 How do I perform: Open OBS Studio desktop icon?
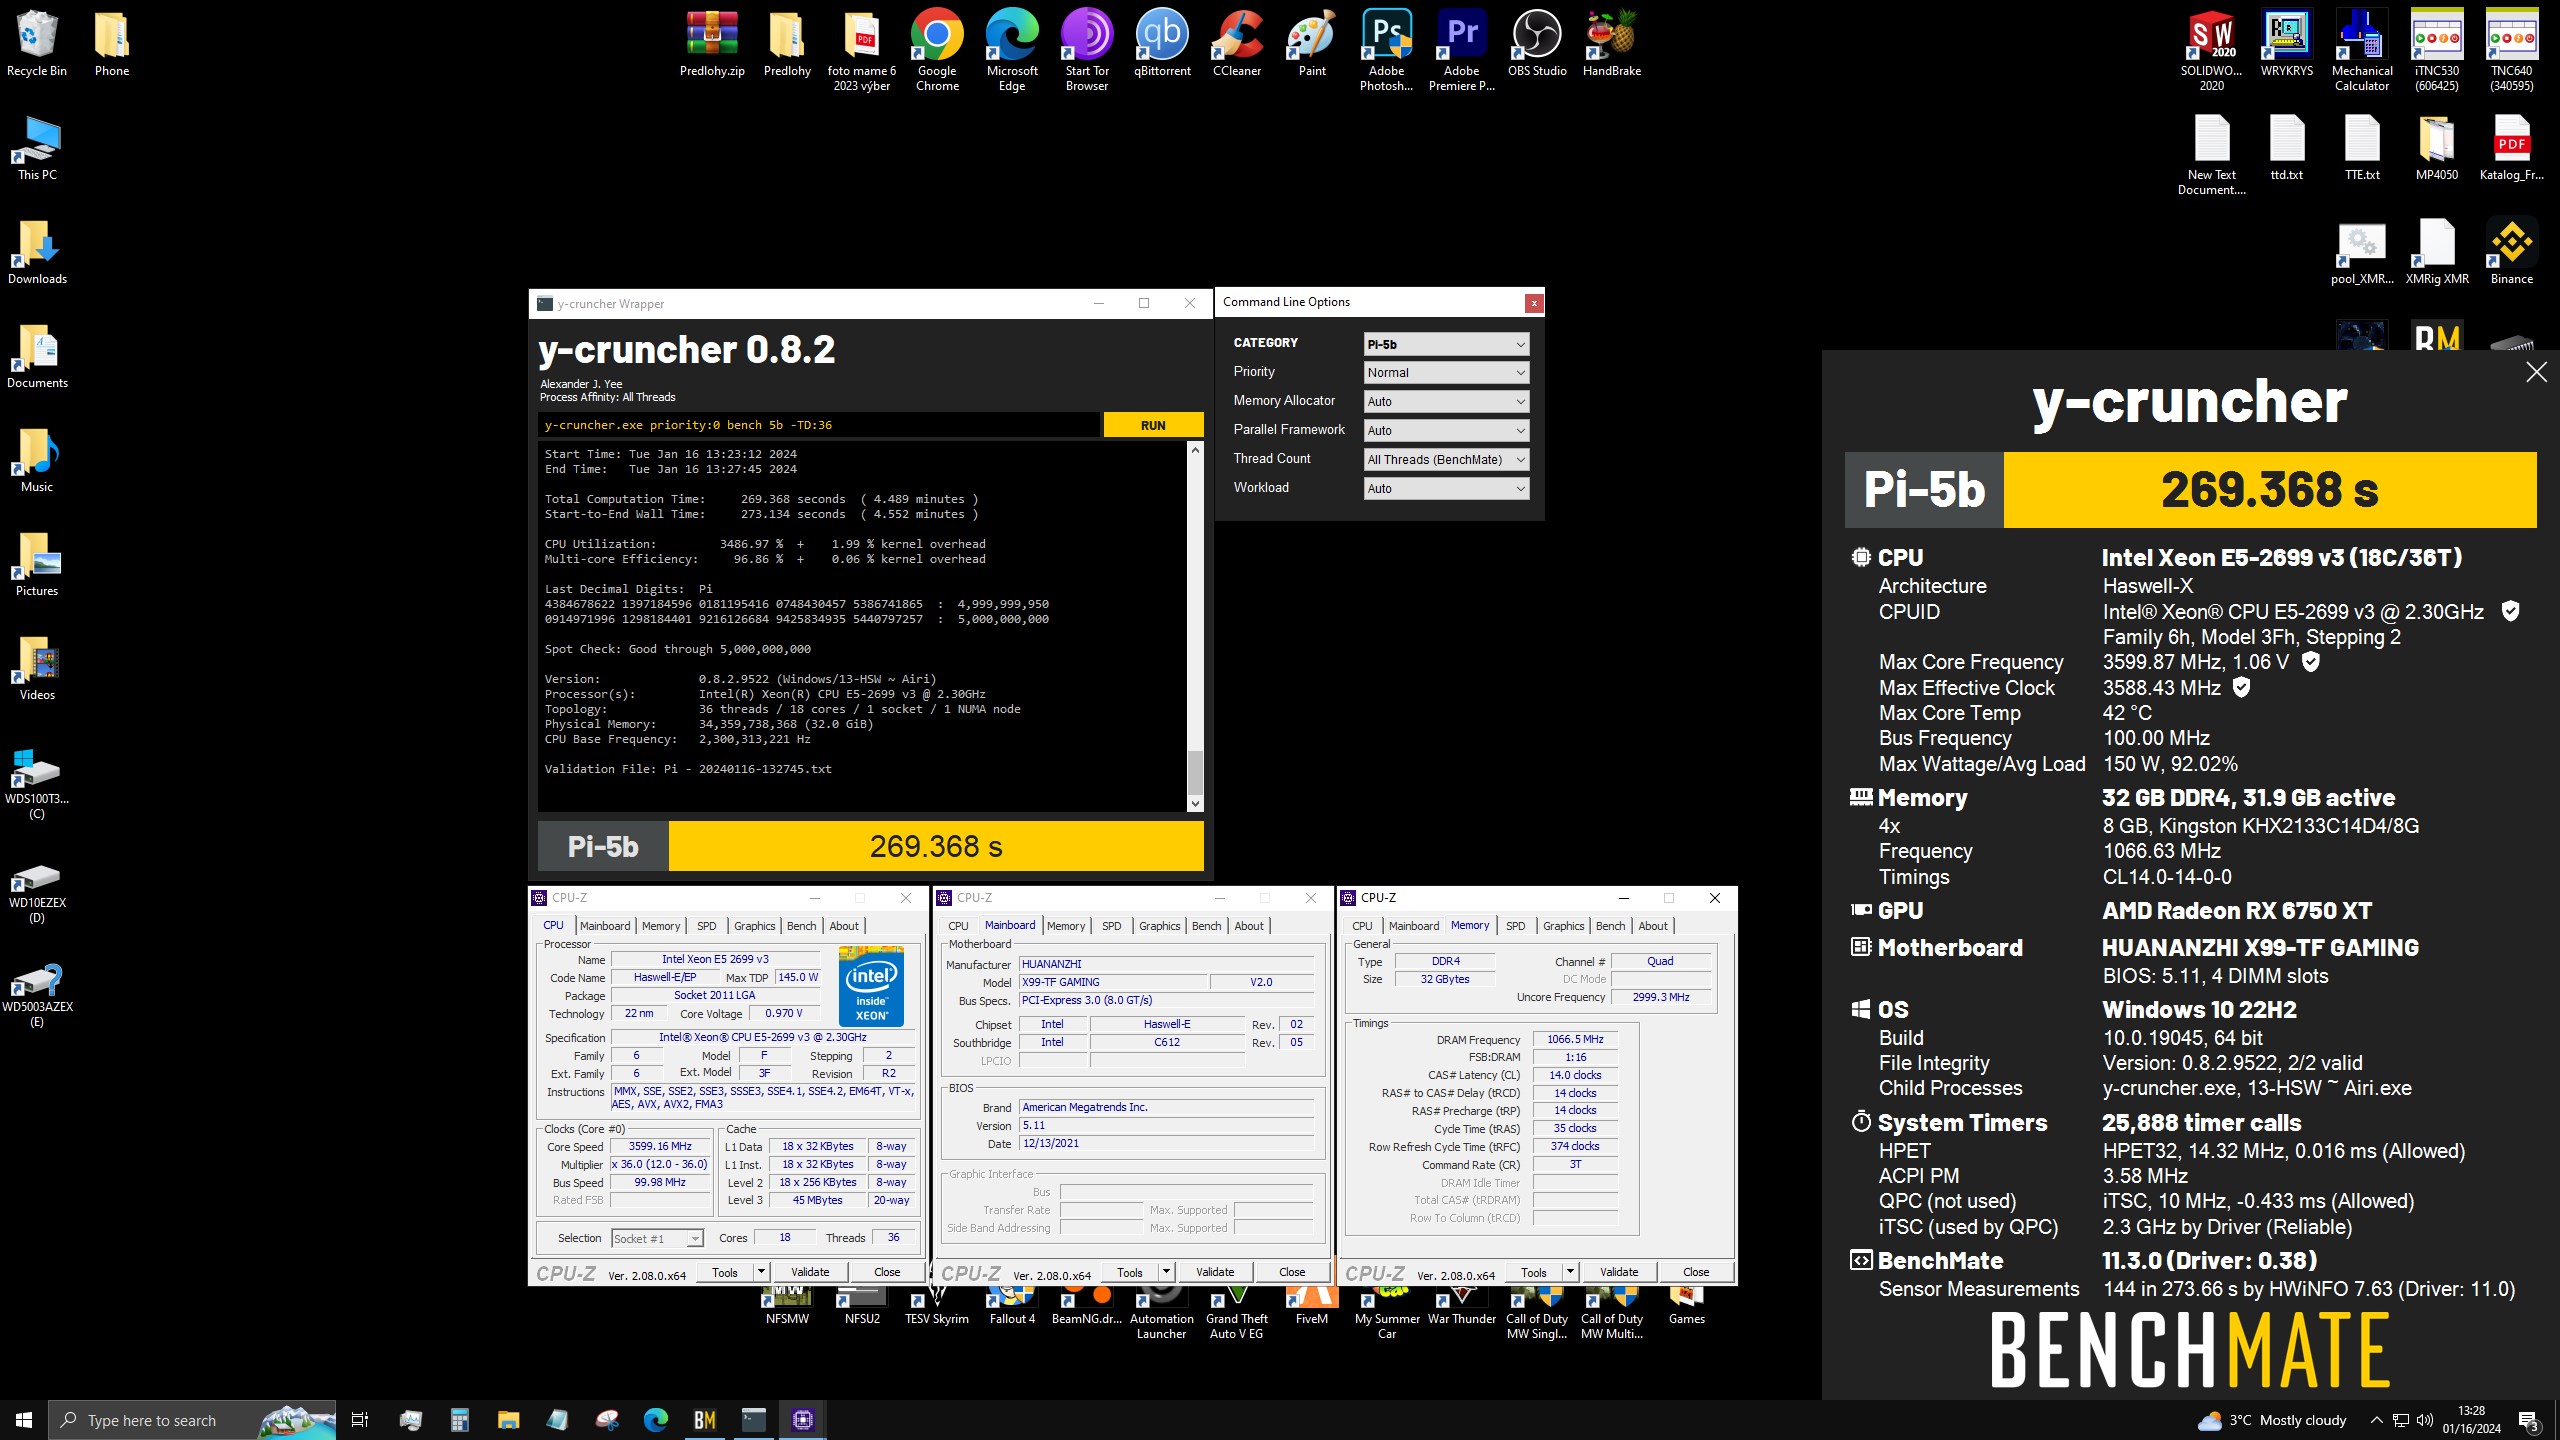(1537, 44)
